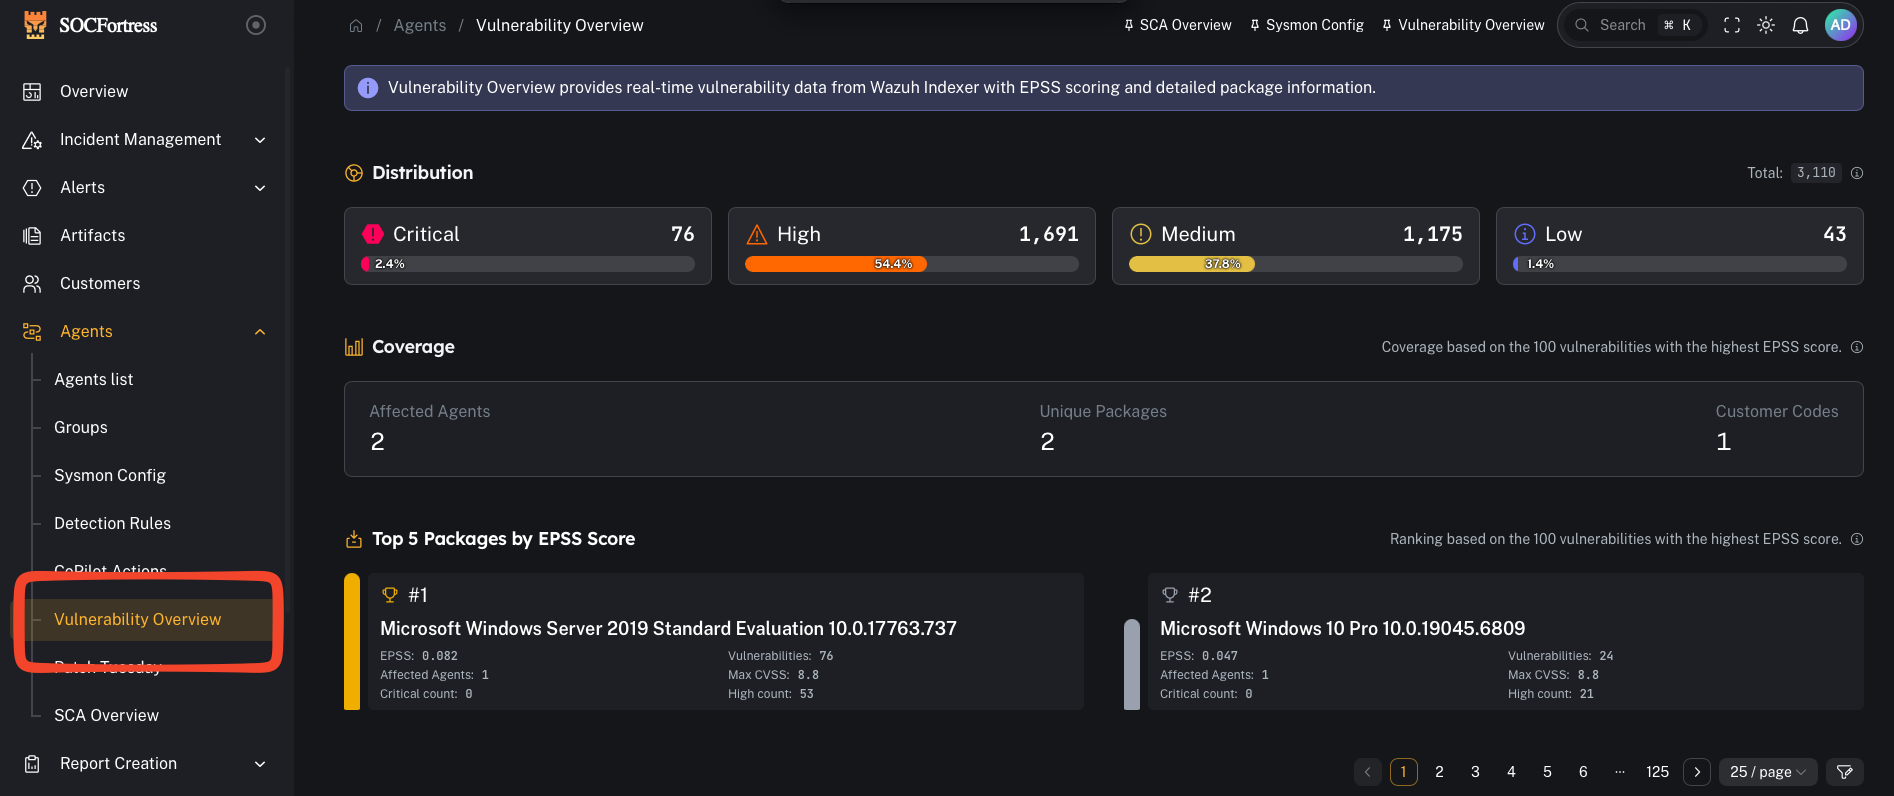Click the Medium 37.8% progress bar

click(x=1296, y=264)
